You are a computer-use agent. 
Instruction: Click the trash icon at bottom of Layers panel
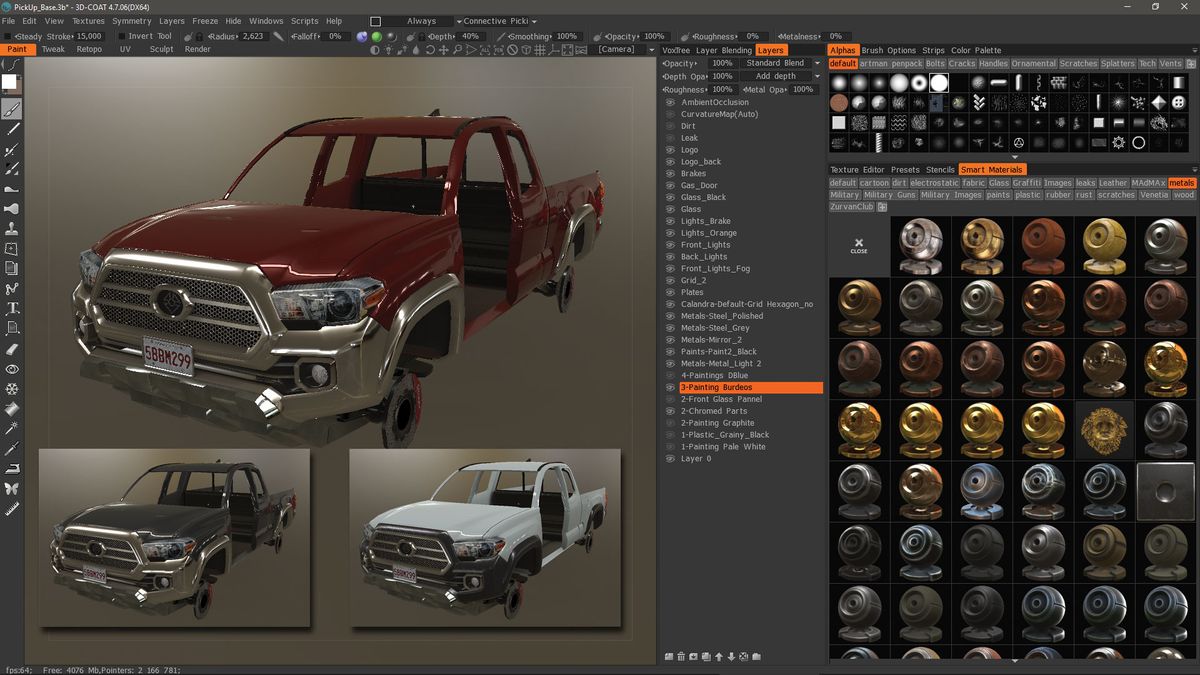(681, 656)
